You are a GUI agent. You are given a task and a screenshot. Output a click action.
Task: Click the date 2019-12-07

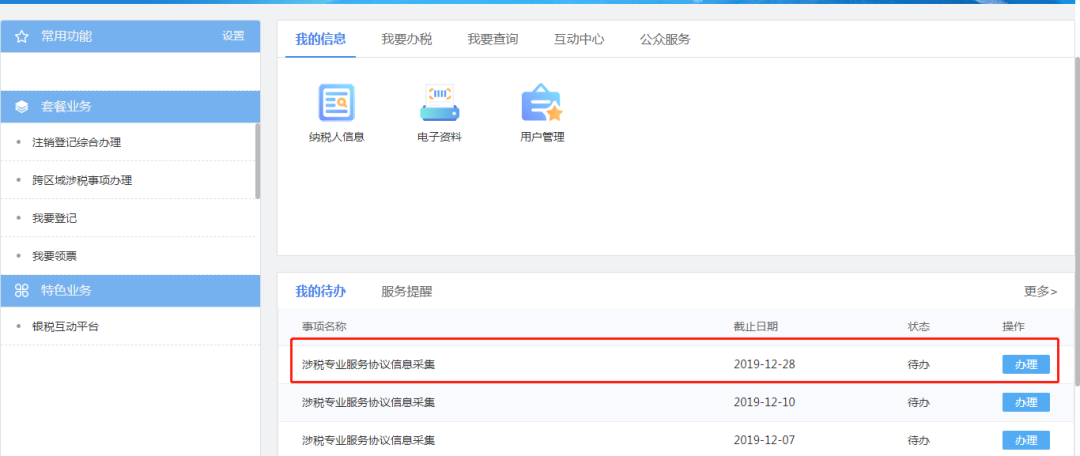(x=765, y=439)
